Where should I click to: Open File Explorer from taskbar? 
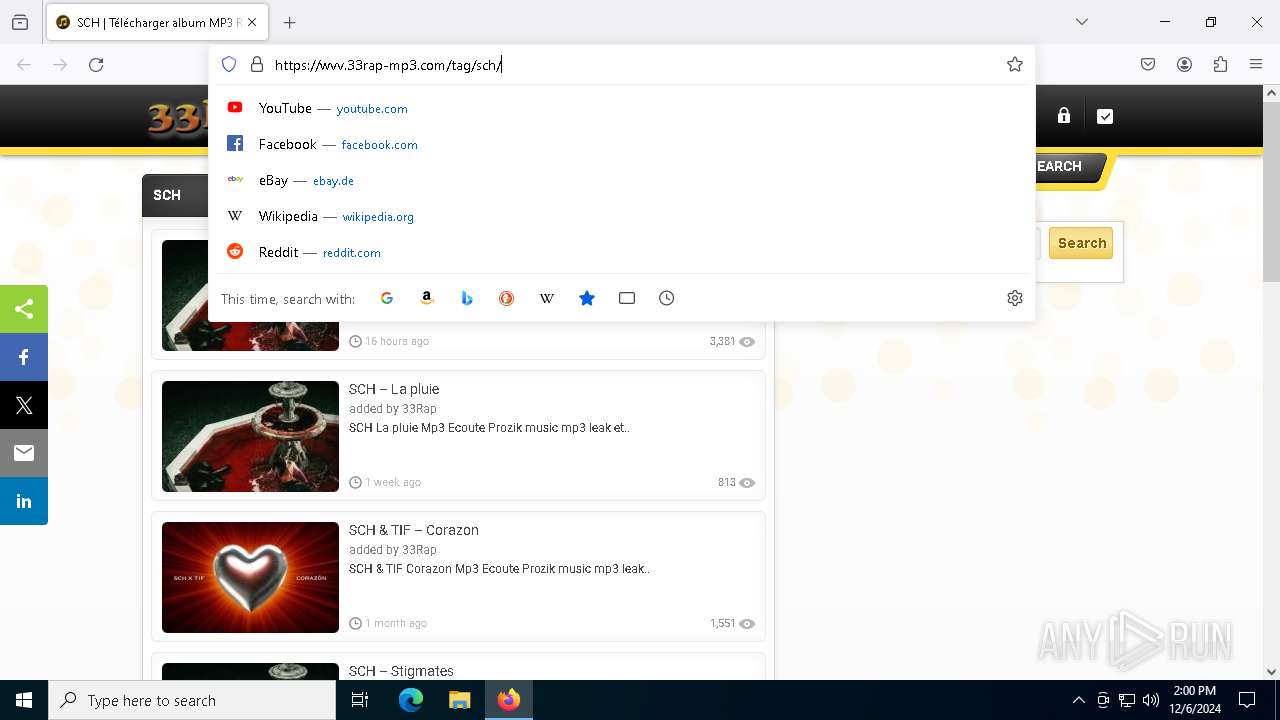[459, 700]
